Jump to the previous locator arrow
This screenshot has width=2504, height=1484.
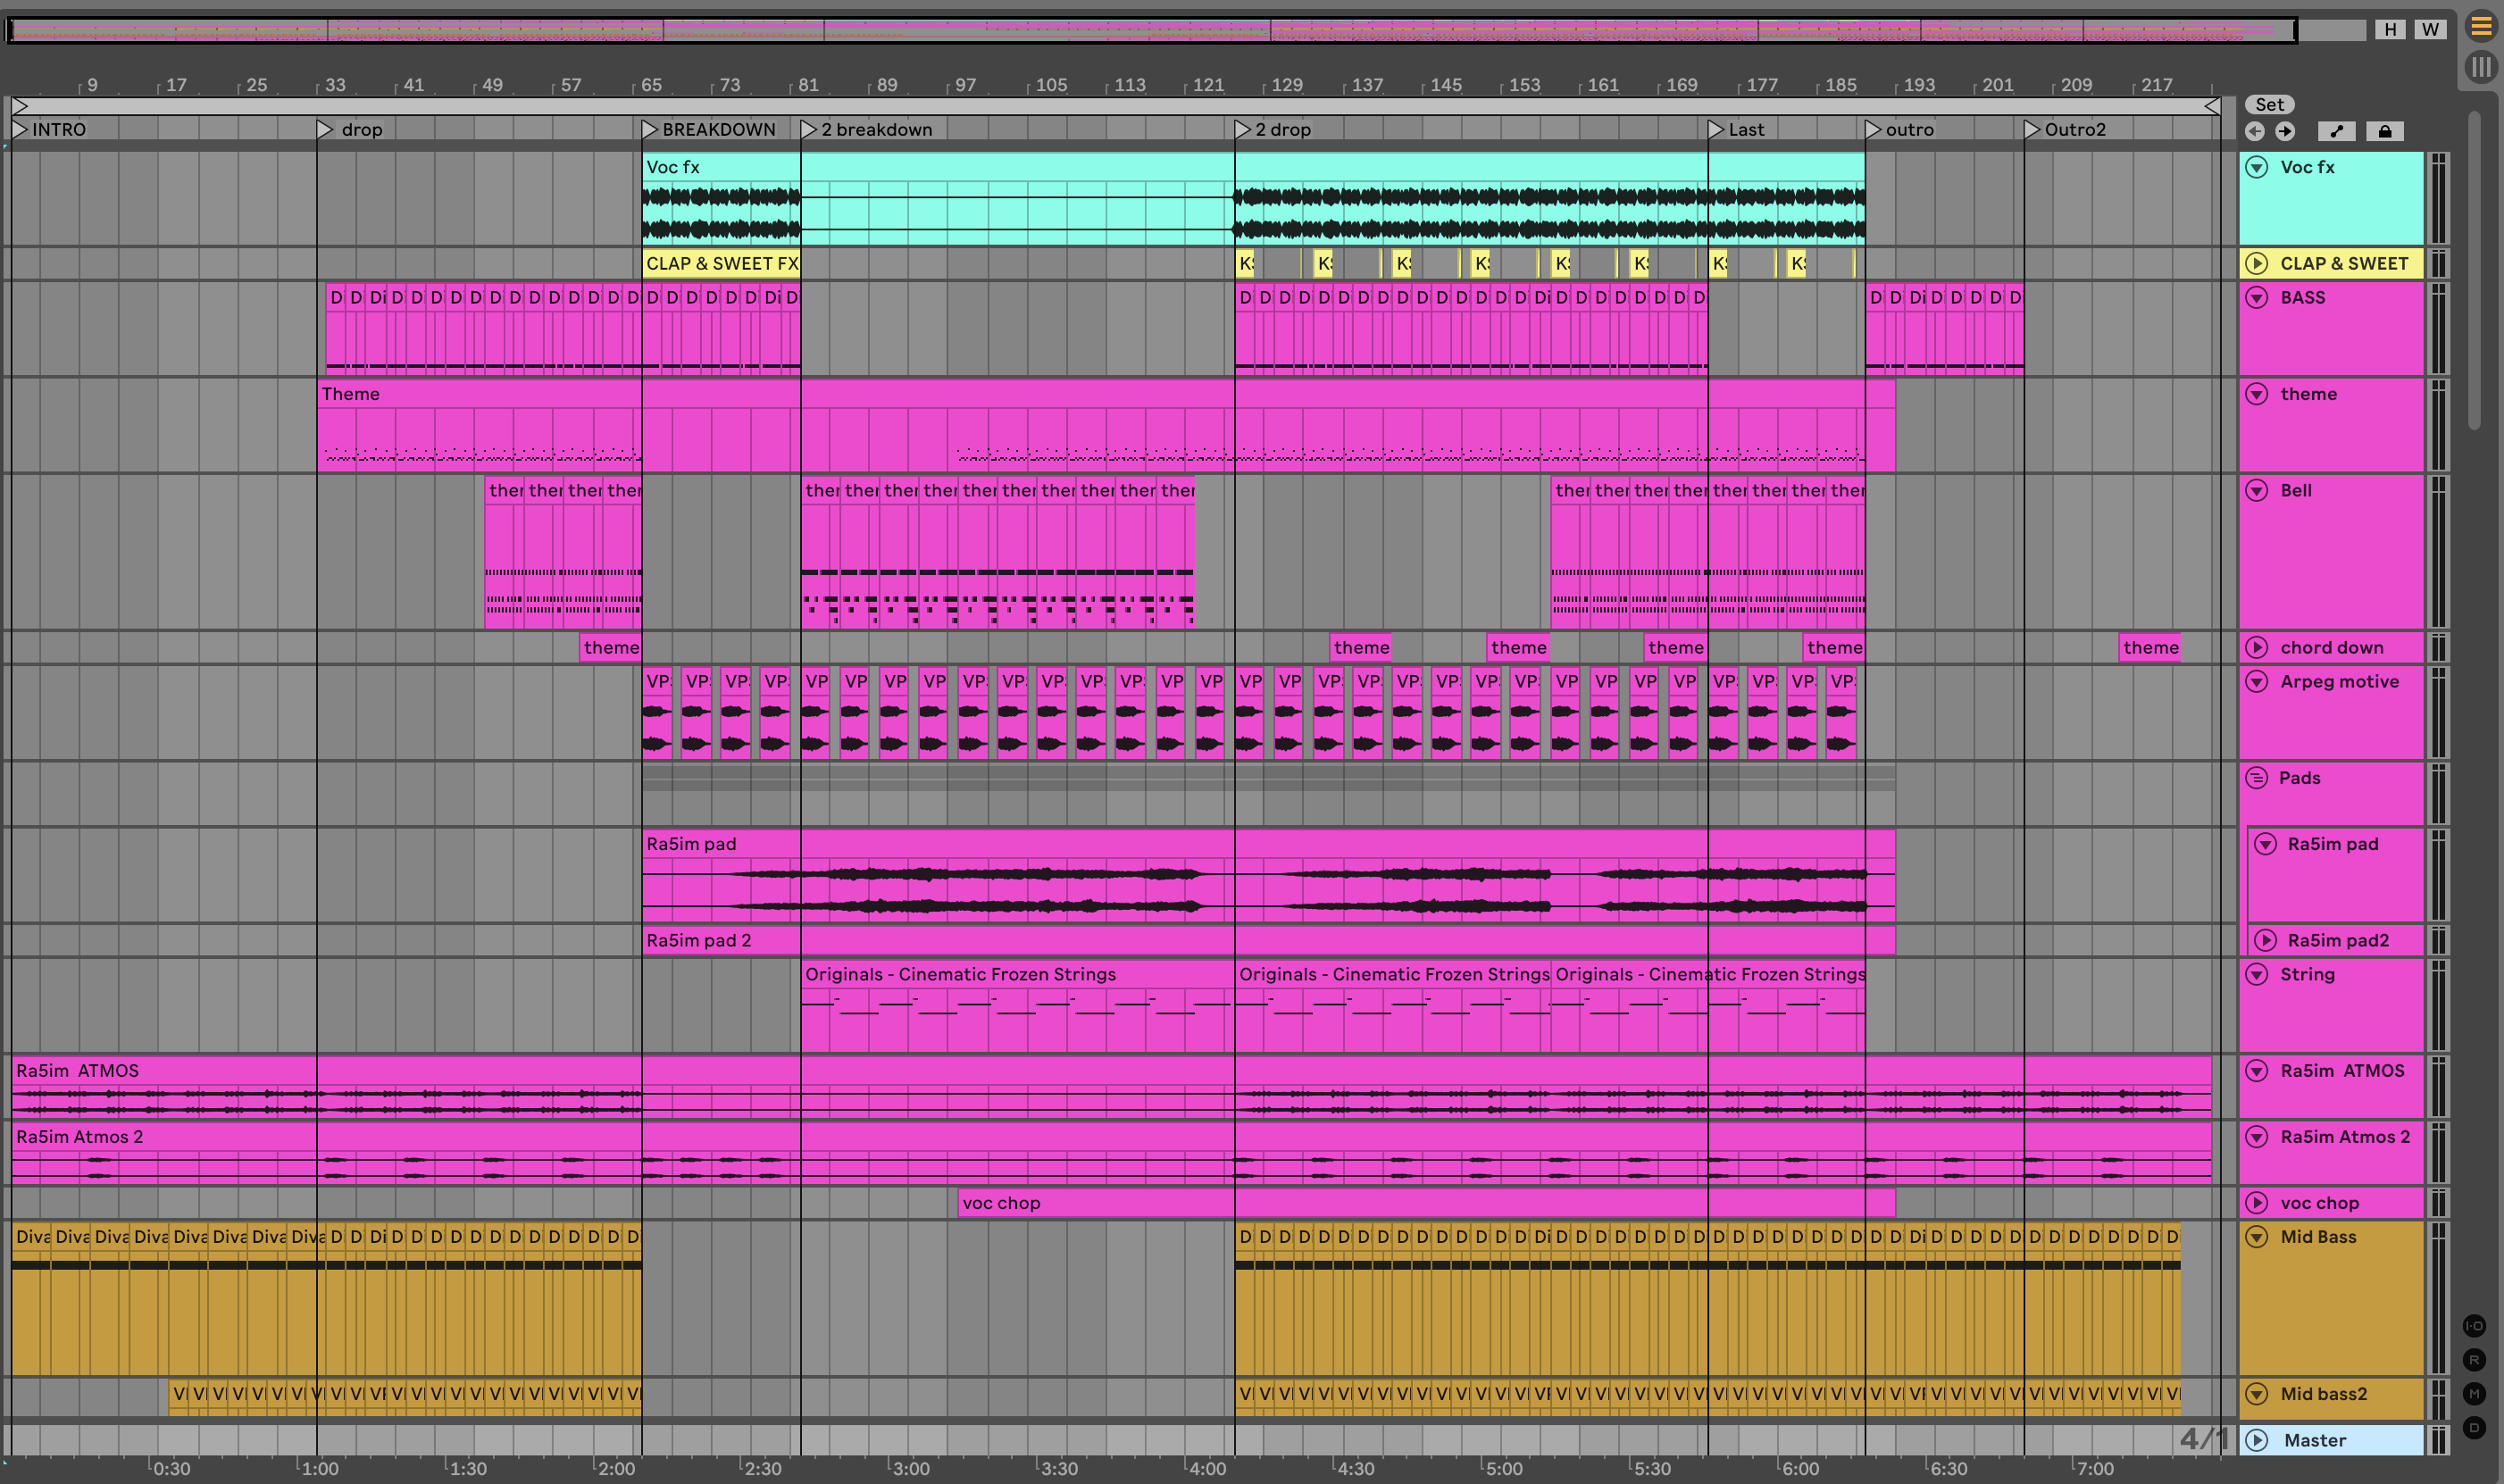pos(2254,131)
